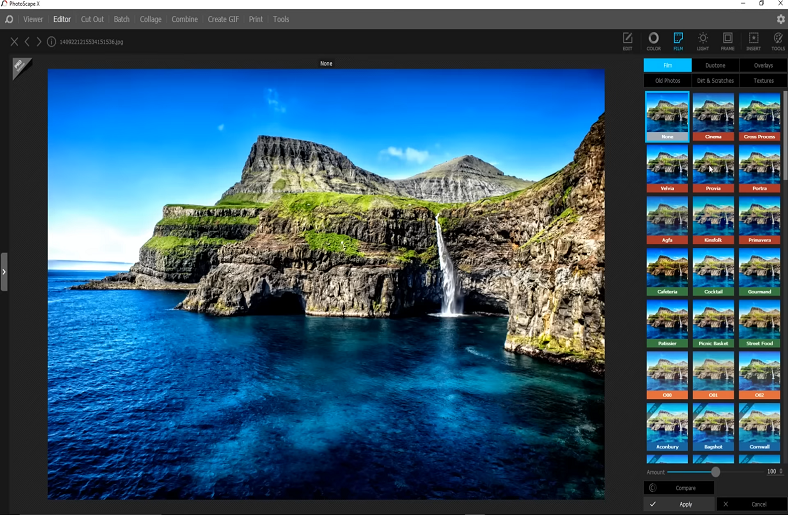Open the Cut Out tab

92,19
